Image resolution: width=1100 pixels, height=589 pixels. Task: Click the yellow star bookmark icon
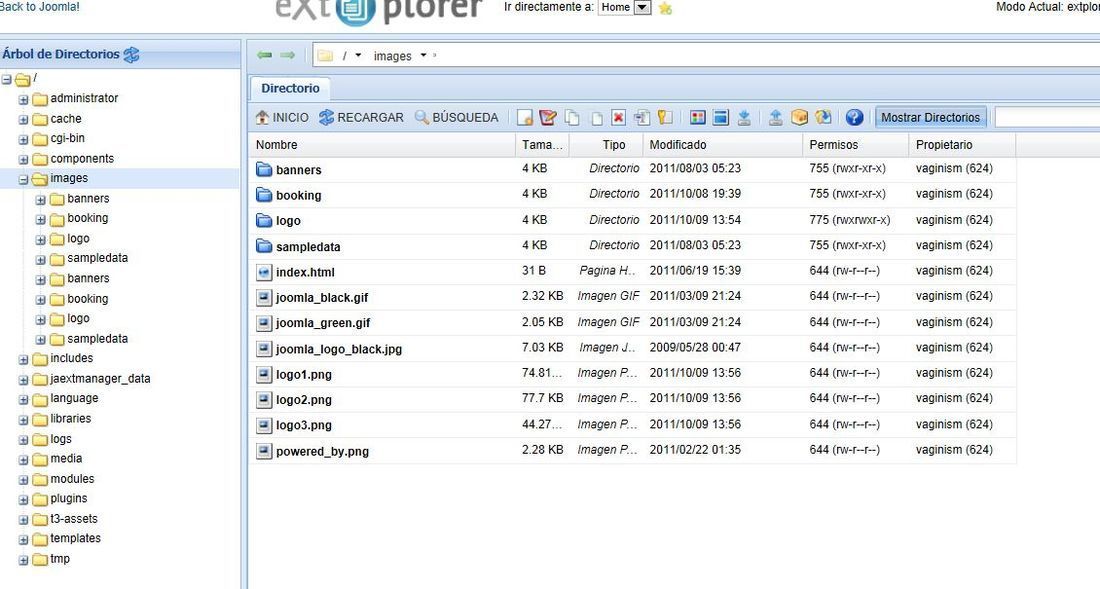(x=665, y=8)
